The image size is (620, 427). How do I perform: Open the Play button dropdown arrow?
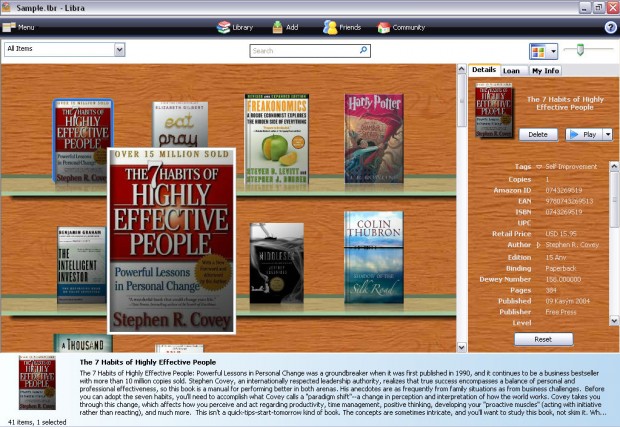608,134
